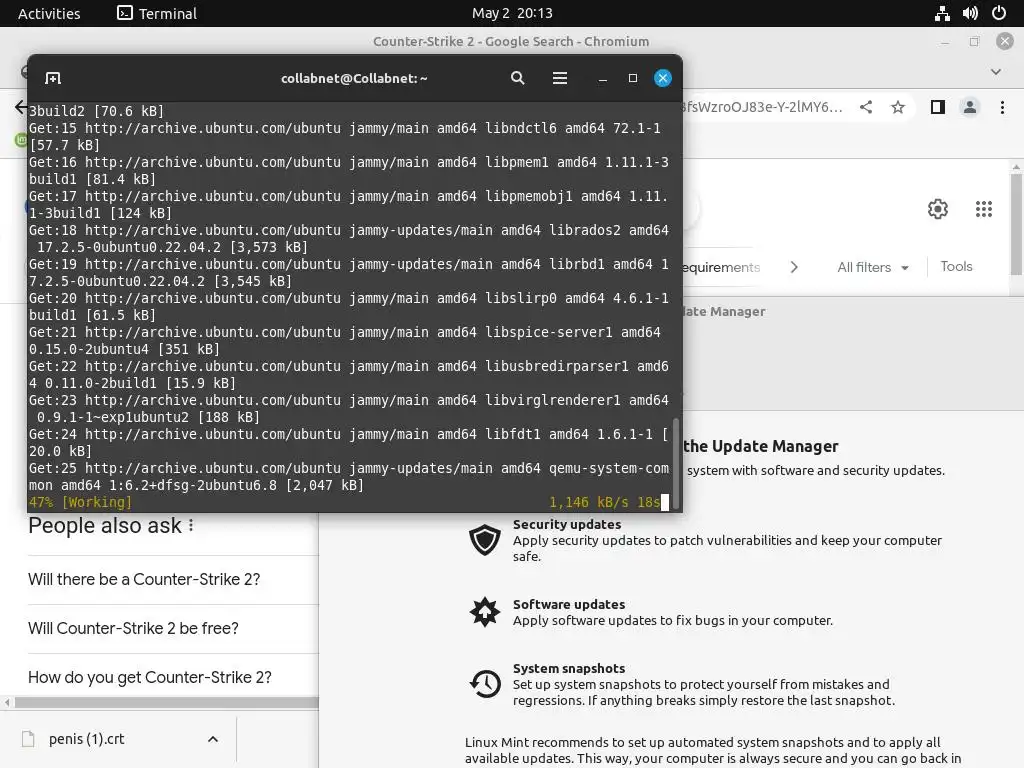This screenshot has height=768, width=1024.
Task: Open new tab icon in Terminal header
Action: 53,78
